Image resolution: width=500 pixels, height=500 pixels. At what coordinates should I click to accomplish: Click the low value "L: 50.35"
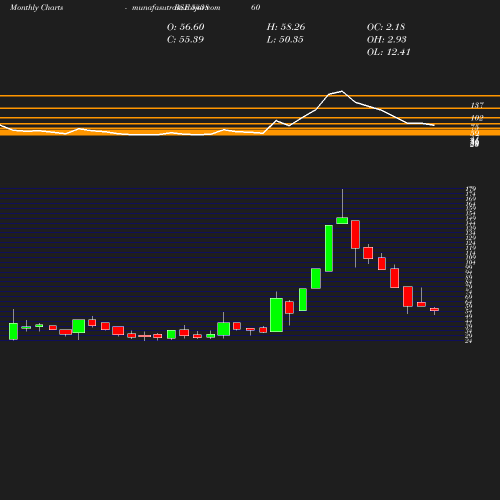point(285,40)
